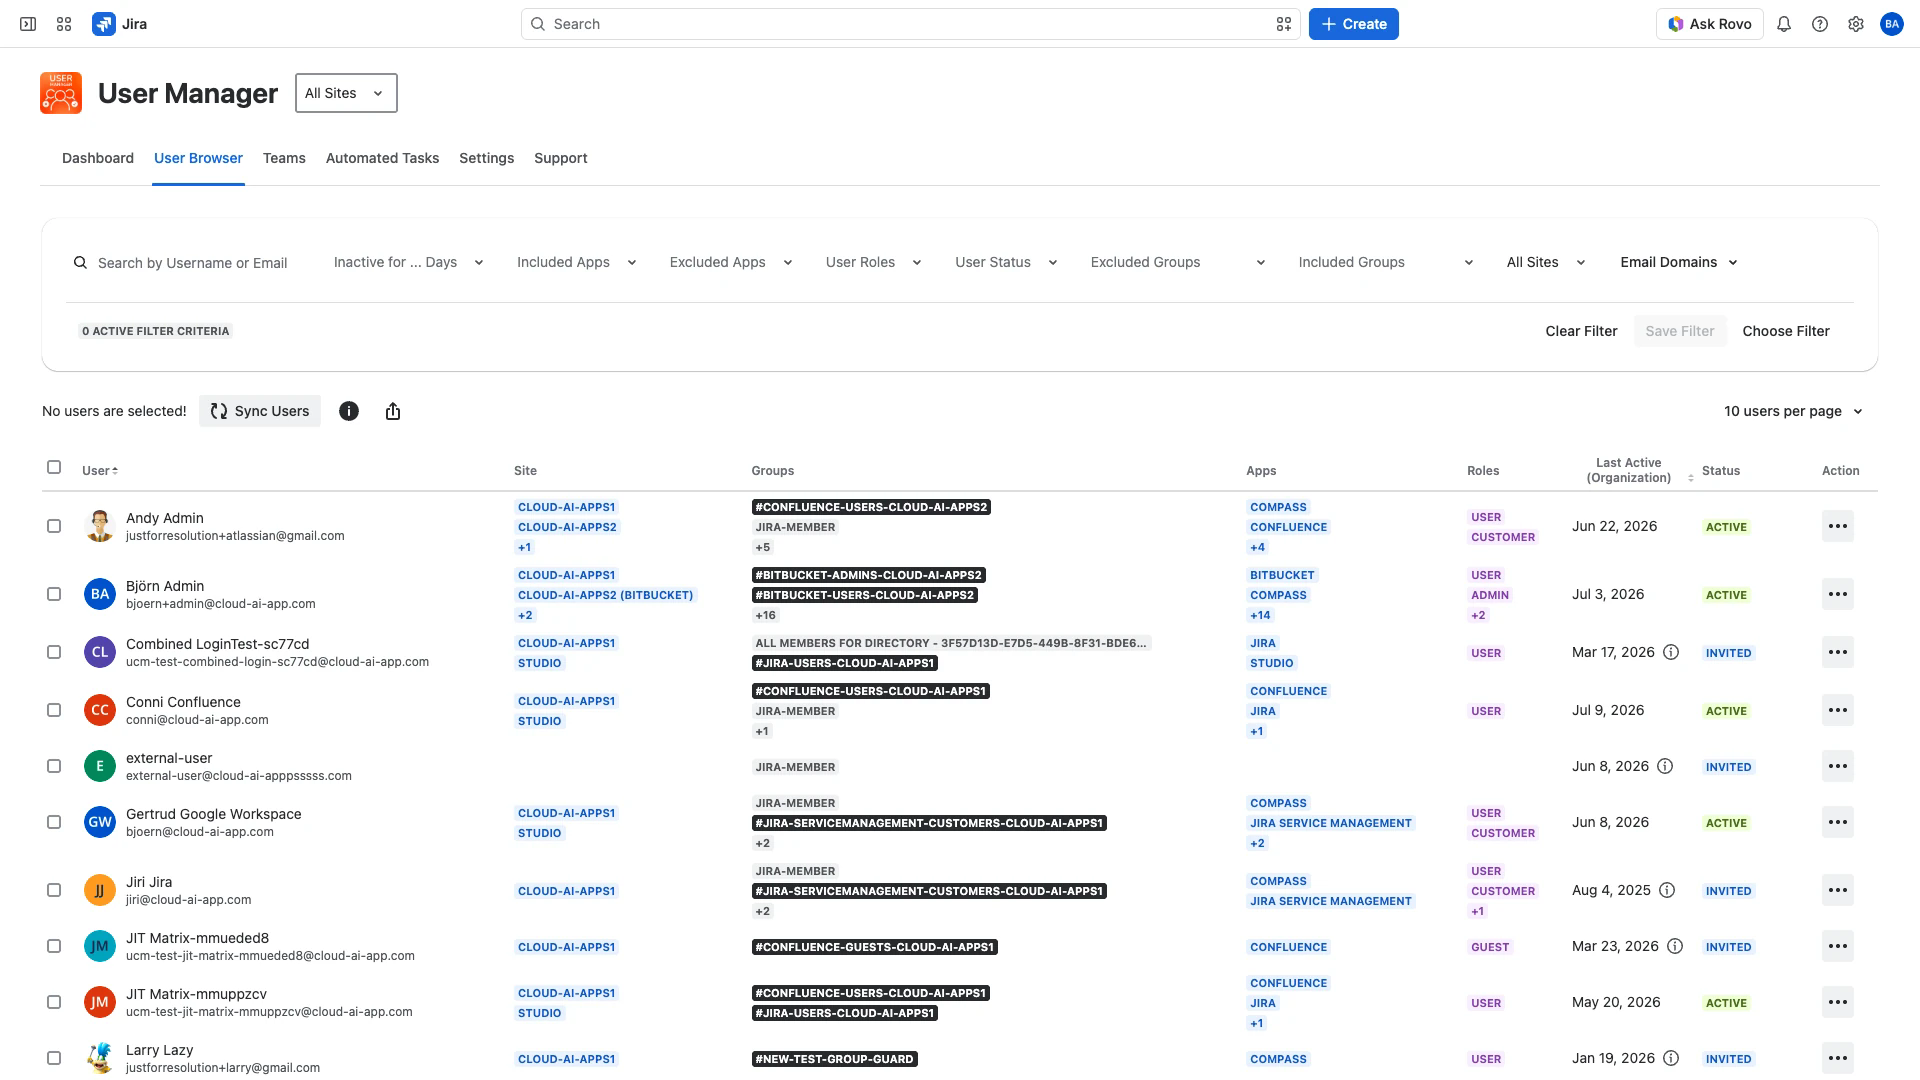
Task: Click the blue Create button
Action: click(x=1354, y=24)
